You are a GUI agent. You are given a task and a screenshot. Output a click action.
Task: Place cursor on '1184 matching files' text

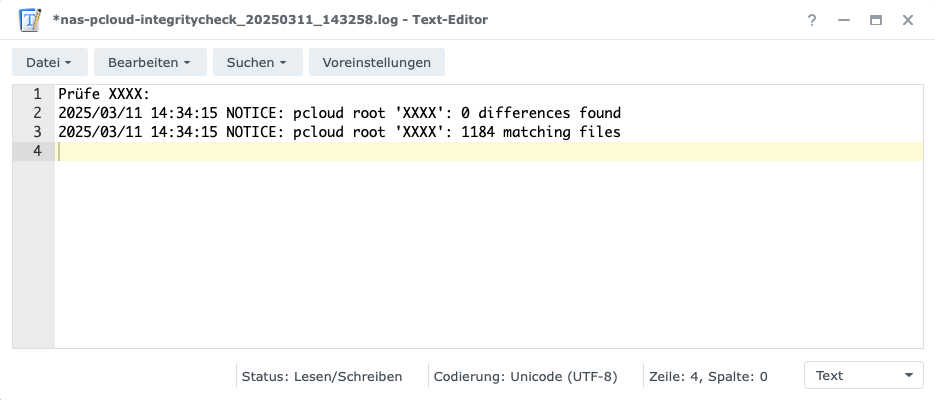[541, 132]
